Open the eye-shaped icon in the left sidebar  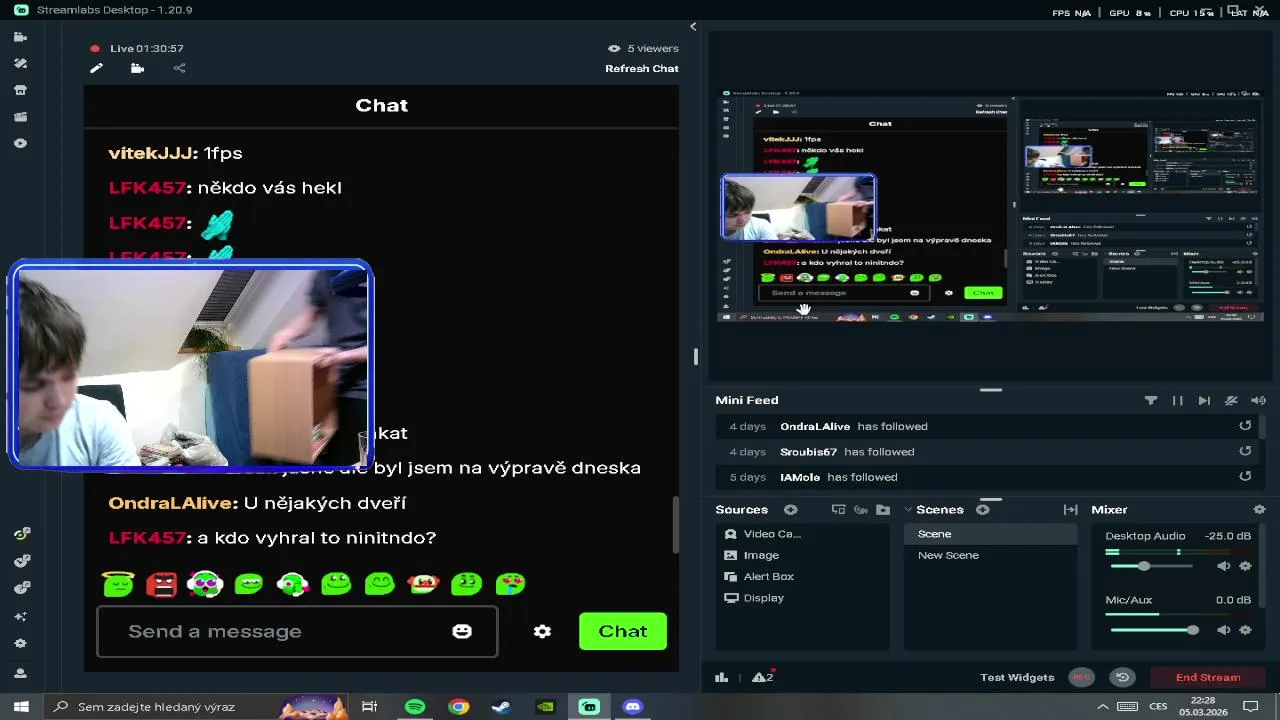(x=20, y=143)
